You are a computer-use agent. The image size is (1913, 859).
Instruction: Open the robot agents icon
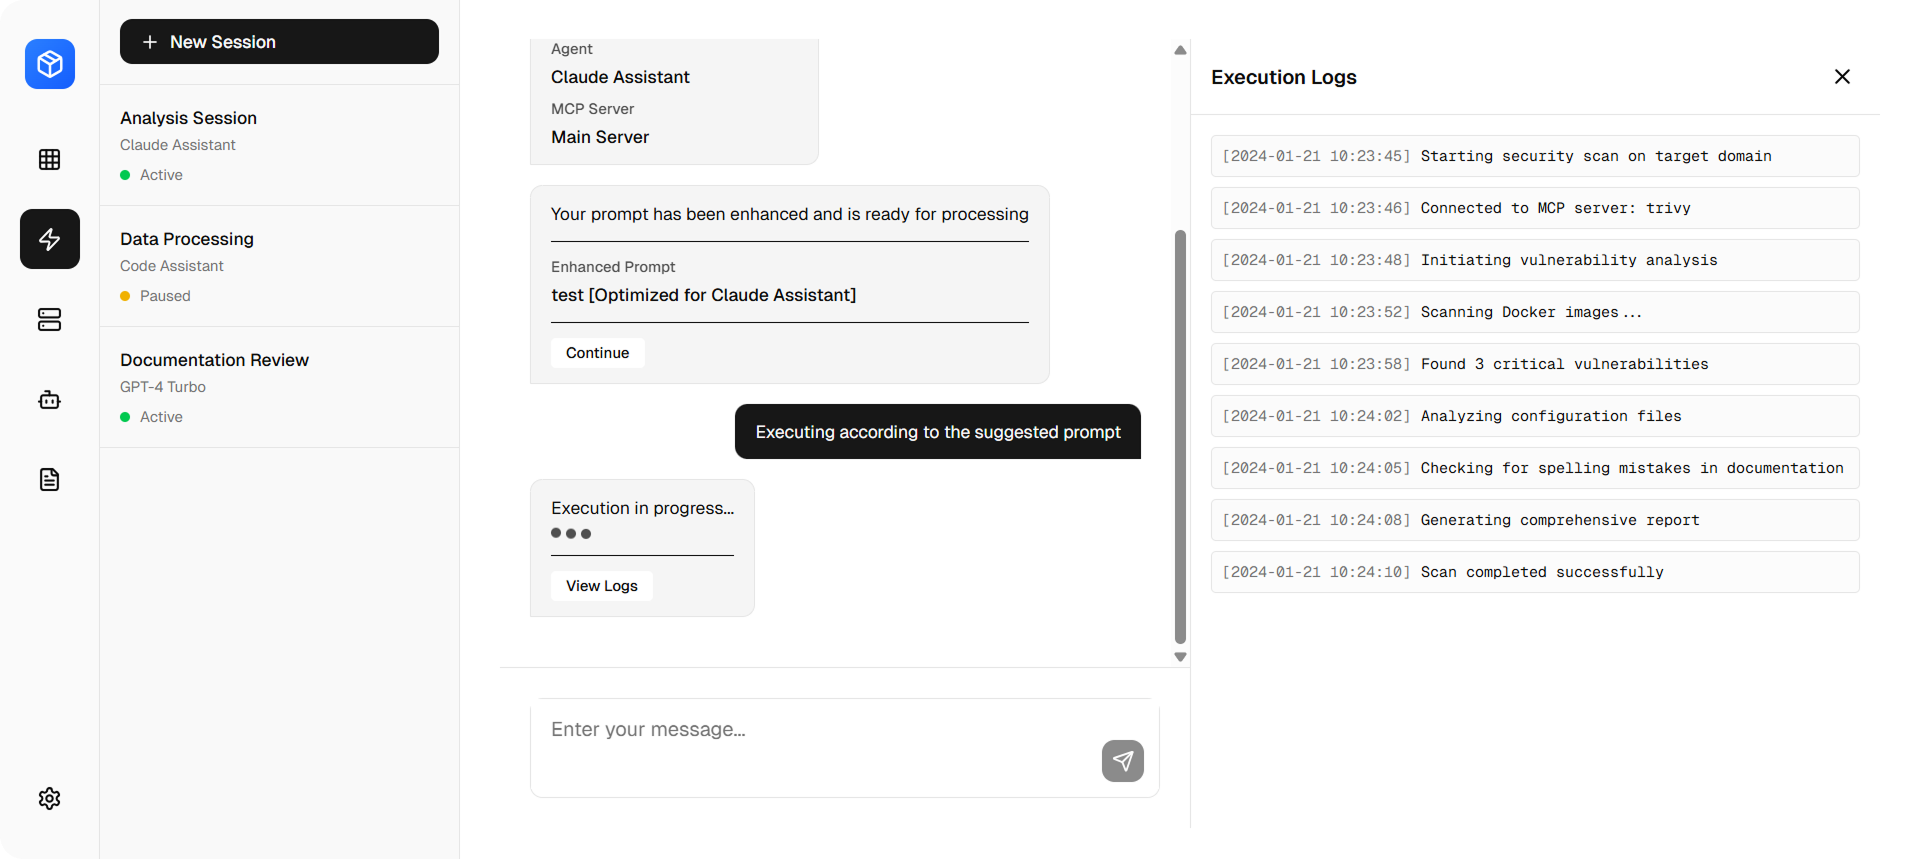pos(50,400)
